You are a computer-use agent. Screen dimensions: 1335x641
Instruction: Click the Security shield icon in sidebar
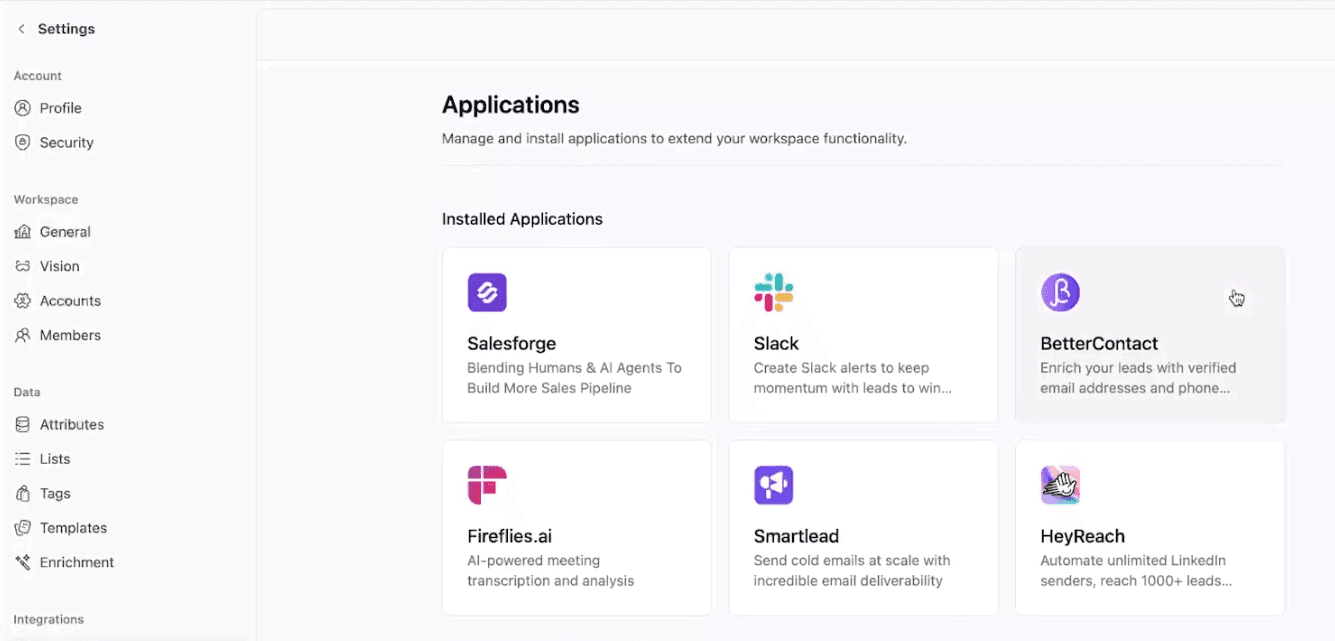coord(23,142)
